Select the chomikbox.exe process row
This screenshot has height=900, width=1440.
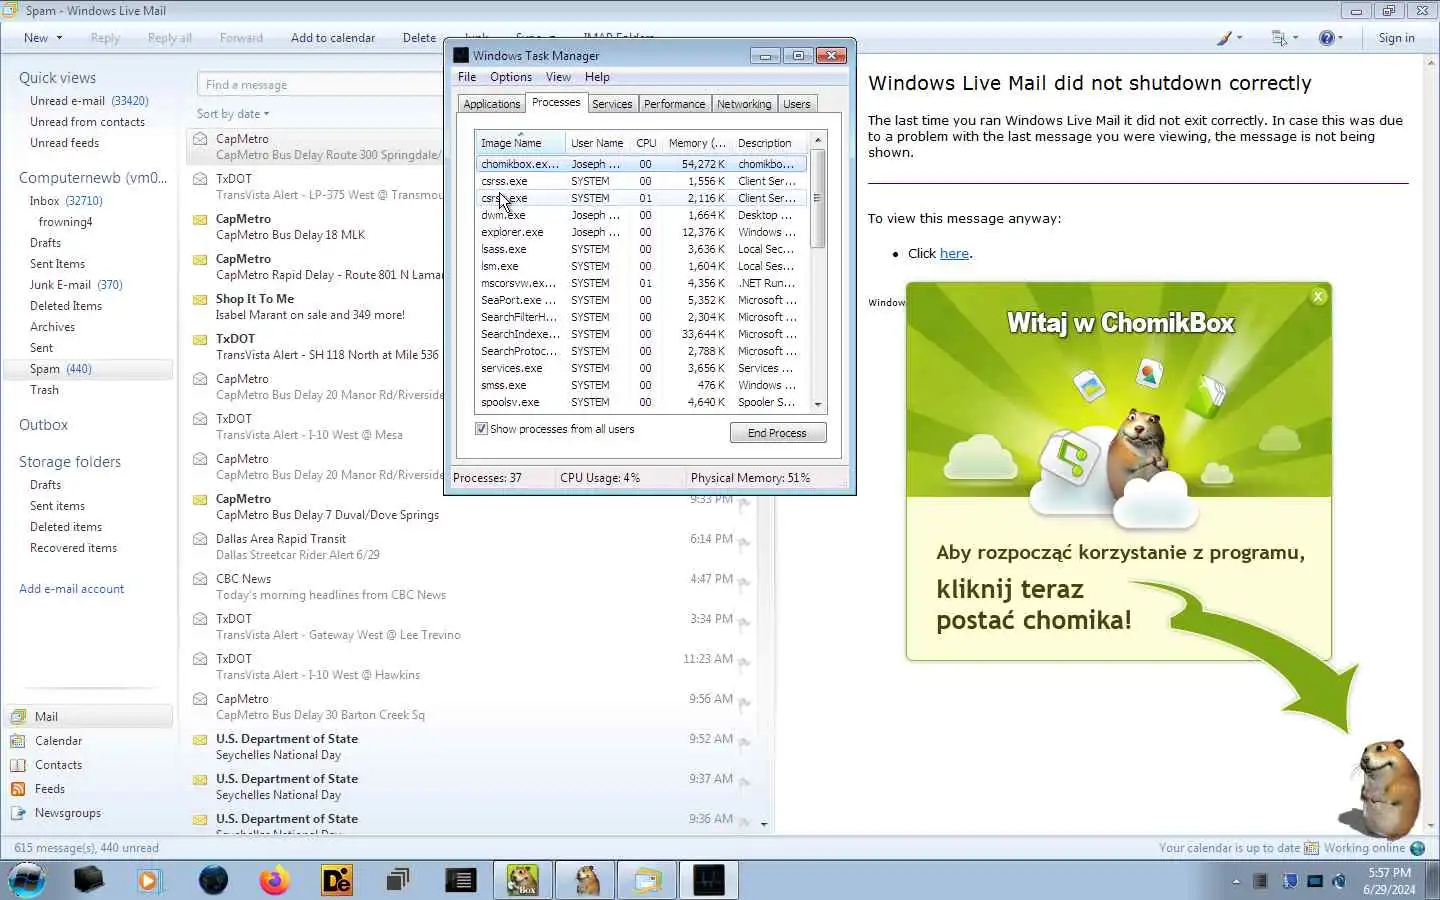(640, 164)
